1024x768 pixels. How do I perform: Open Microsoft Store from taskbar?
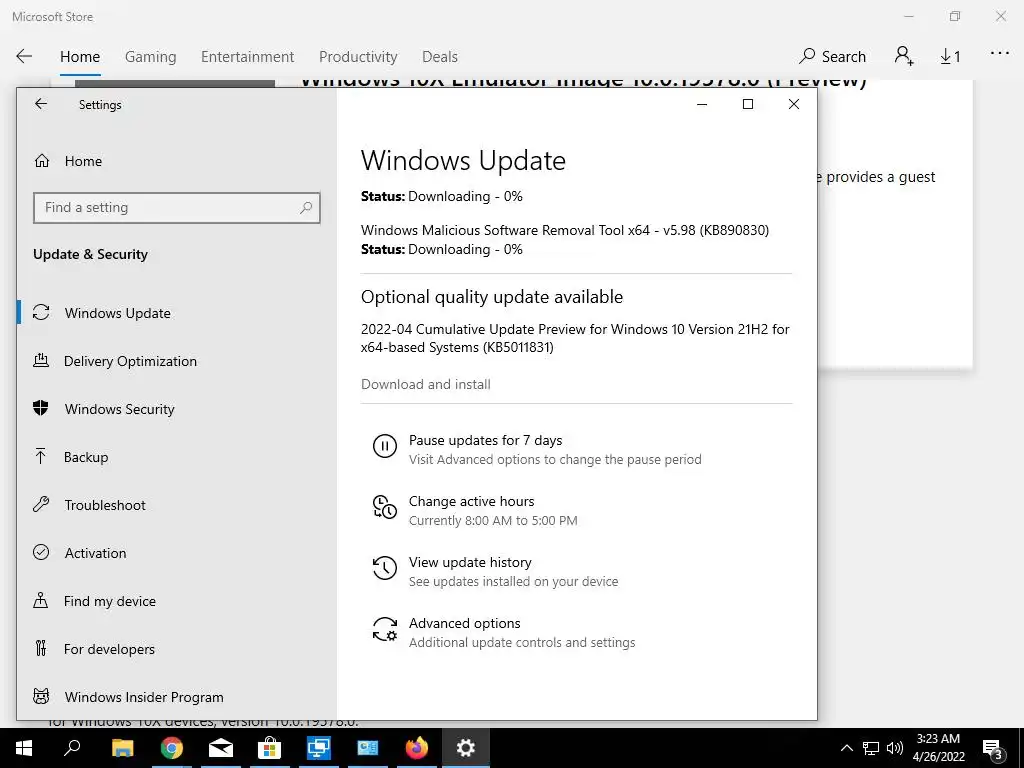pos(269,748)
